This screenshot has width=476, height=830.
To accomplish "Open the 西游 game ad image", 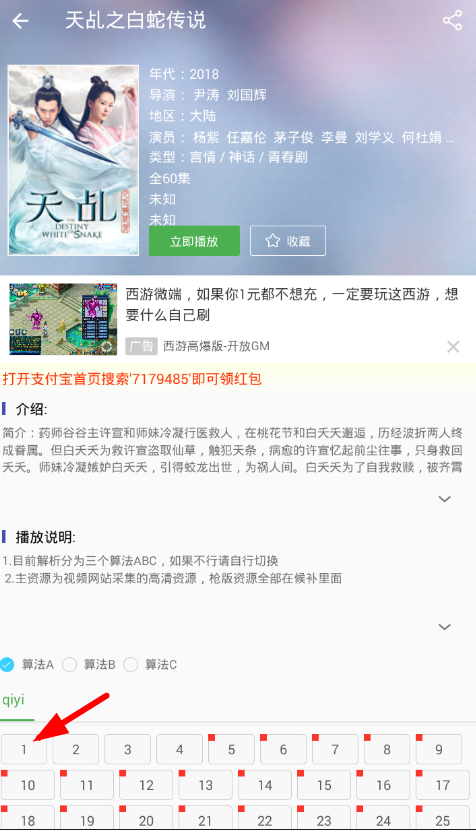I will [x=63, y=319].
